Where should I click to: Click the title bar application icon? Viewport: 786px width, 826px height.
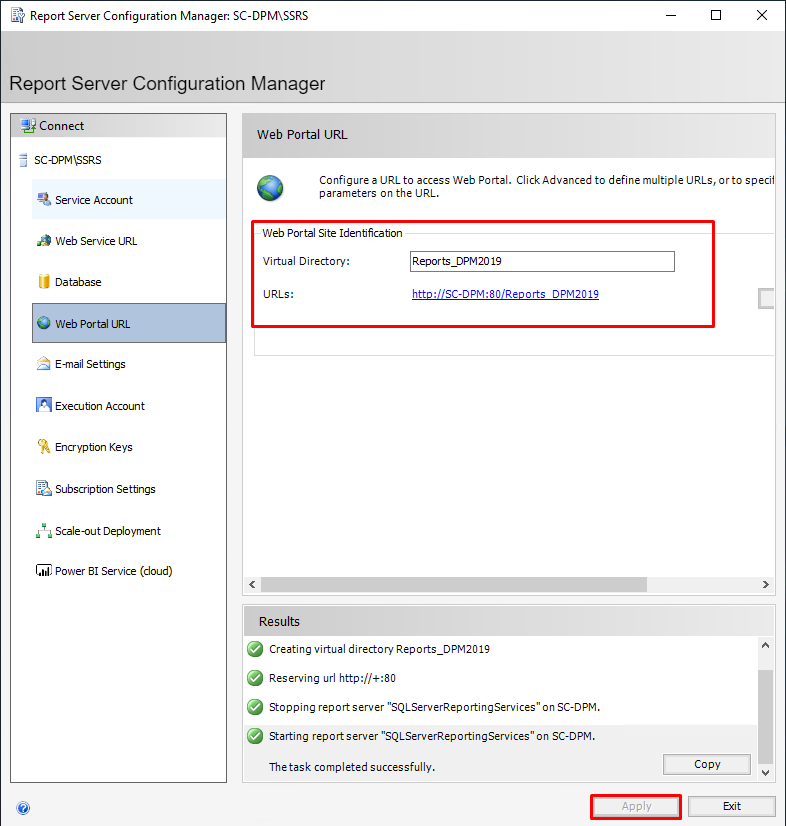[x=18, y=15]
